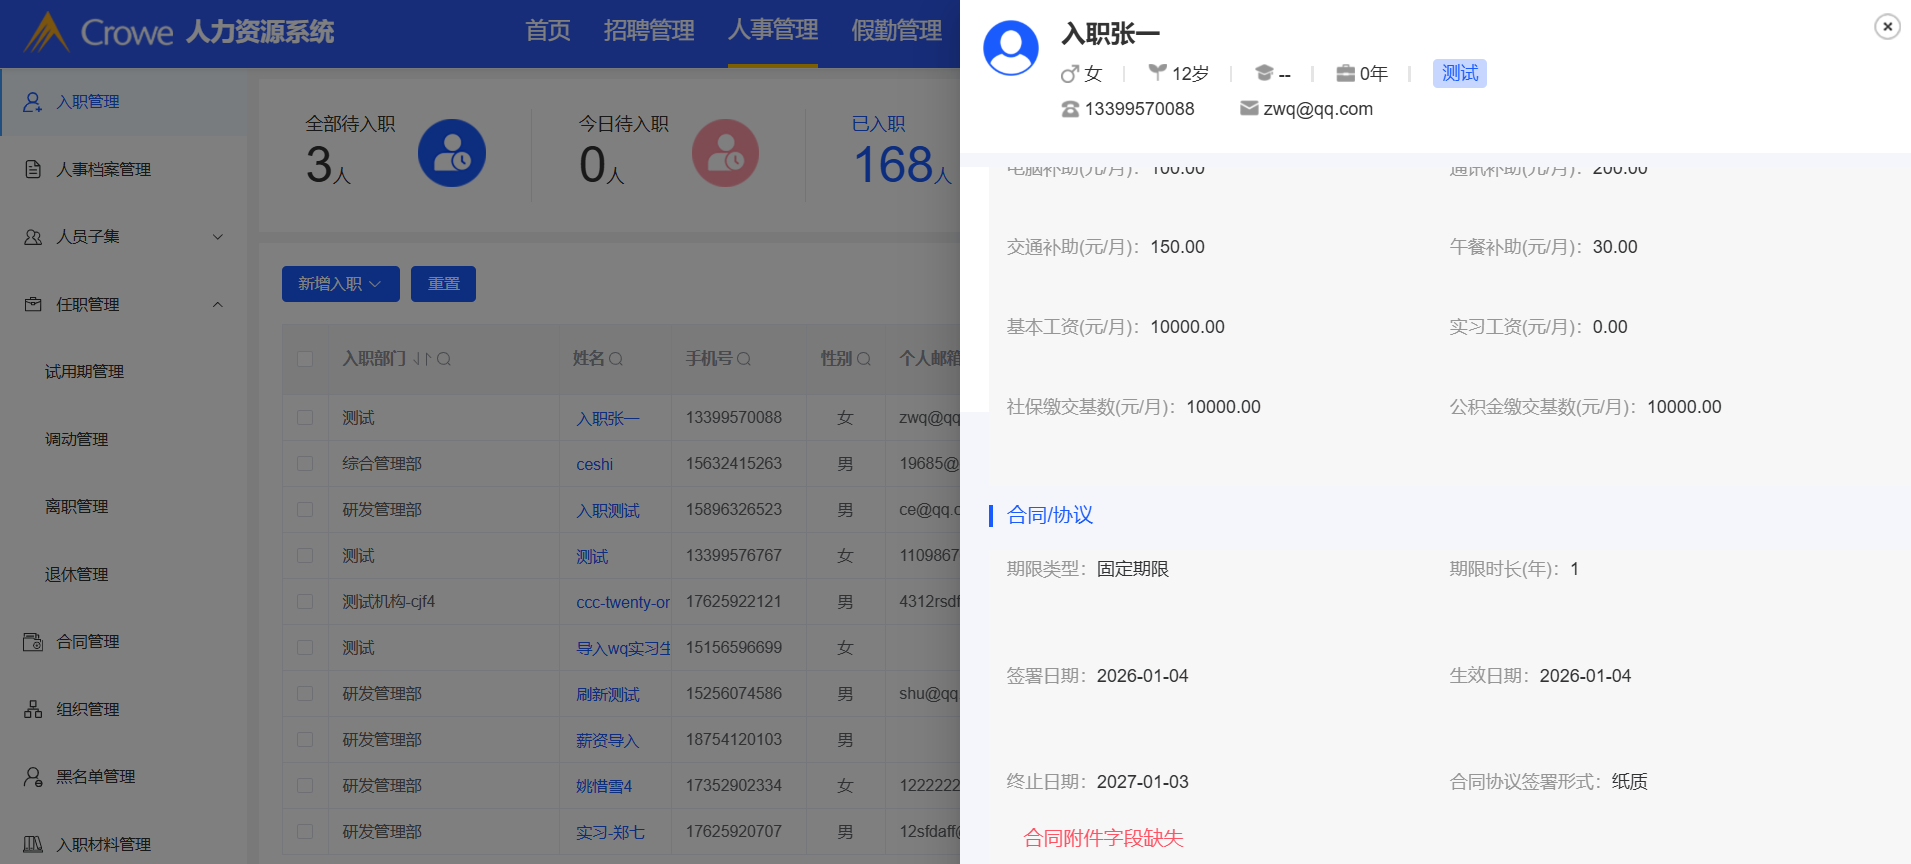Click the search icon beside 性别 column
This screenshot has height=864, width=1911.
(x=864, y=359)
